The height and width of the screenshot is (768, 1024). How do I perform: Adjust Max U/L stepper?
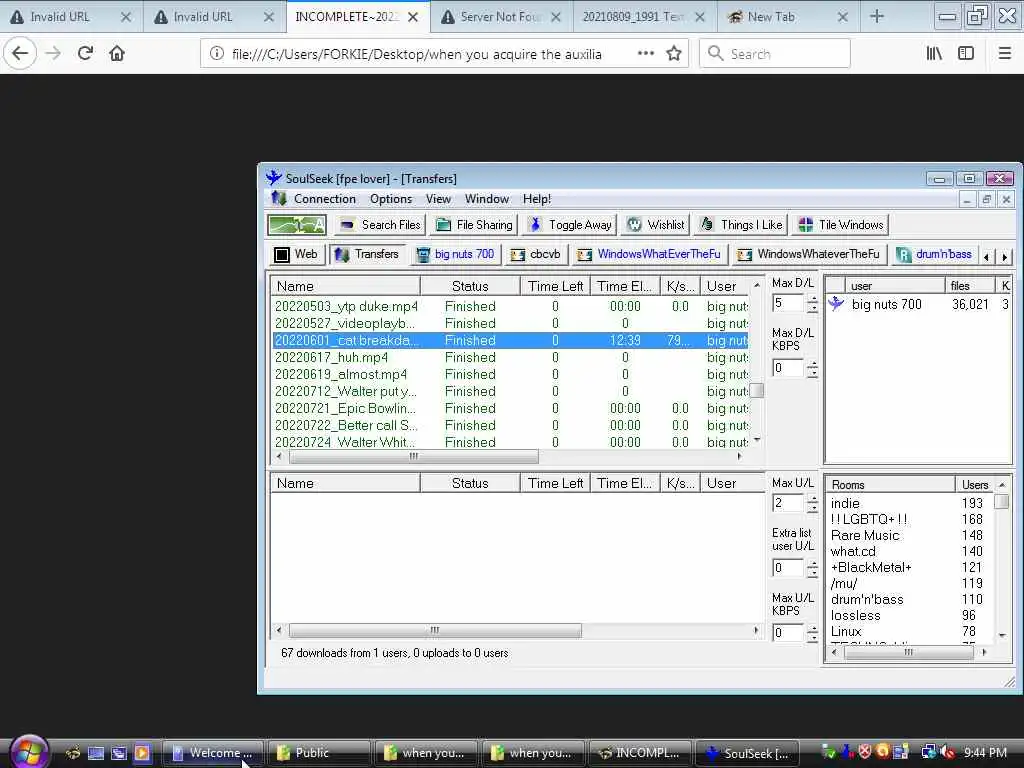(x=812, y=503)
